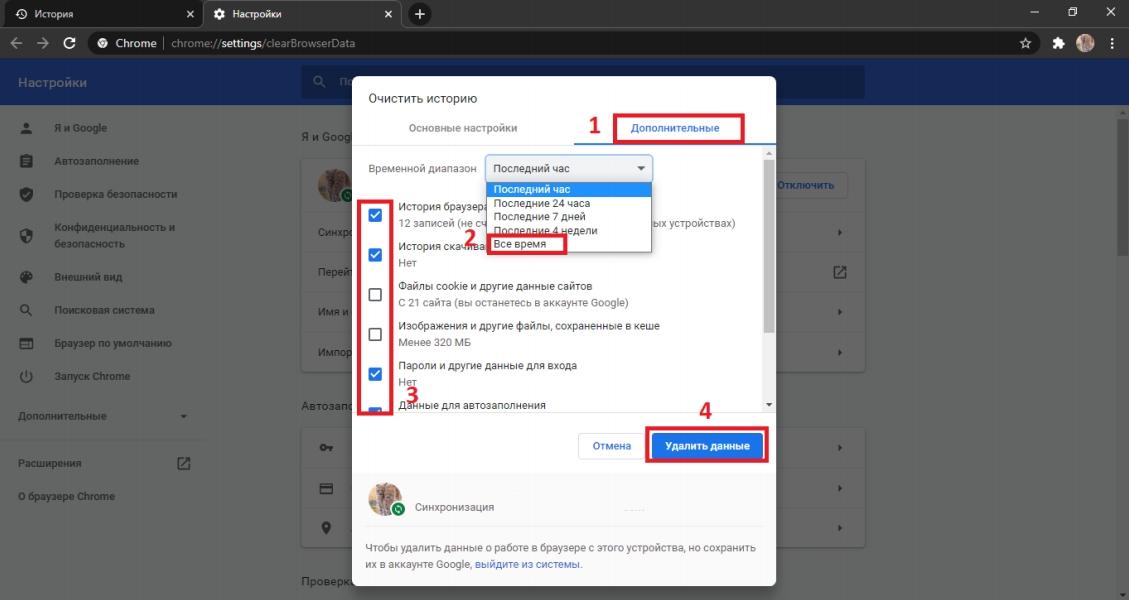The width and height of the screenshot is (1129, 600).
Task: Switch to the Настройки browser tab
Action: point(302,14)
